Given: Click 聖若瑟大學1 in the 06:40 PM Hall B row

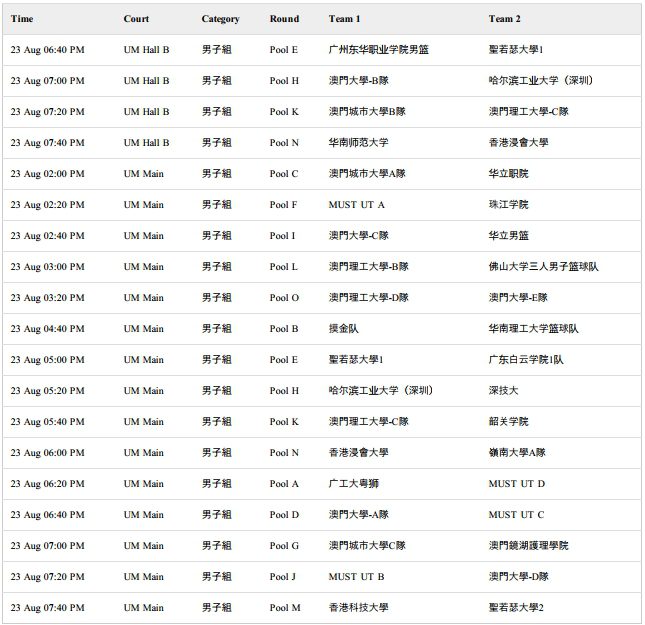Looking at the screenshot, I should pos(516,50).
